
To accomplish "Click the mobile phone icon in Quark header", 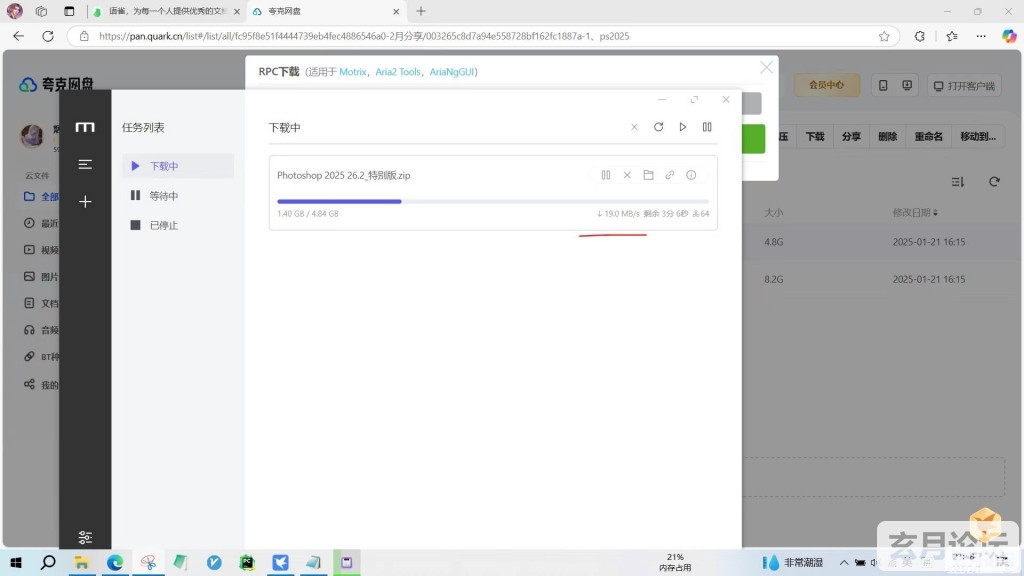I will 883,86.
